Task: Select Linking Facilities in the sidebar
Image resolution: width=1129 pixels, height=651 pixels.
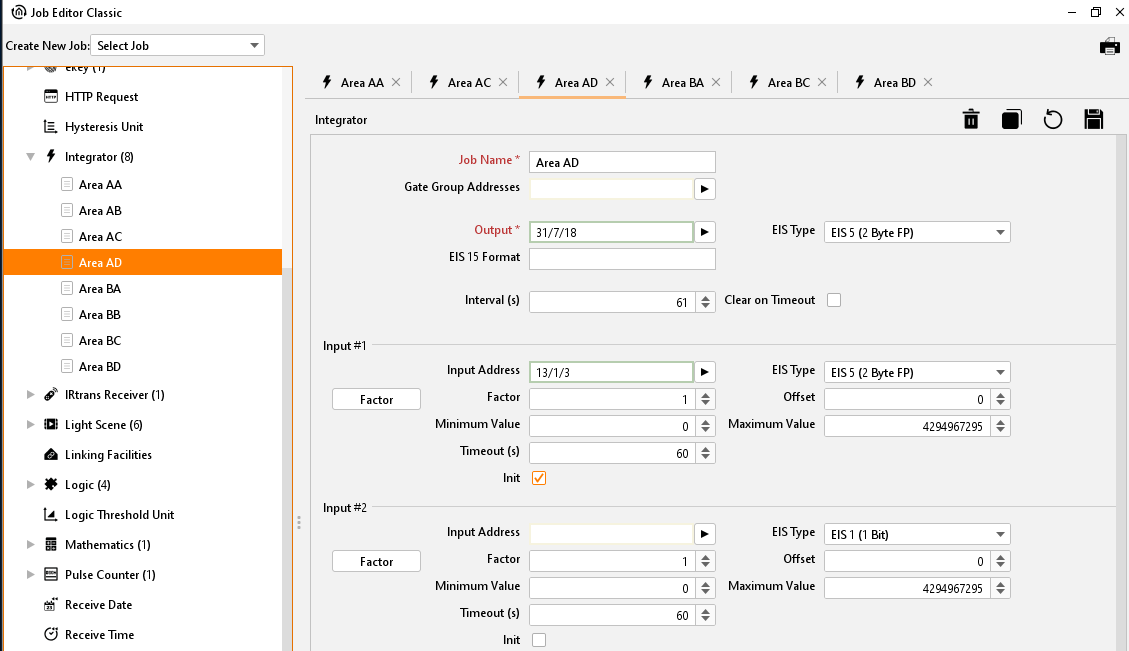Action: (108, 455)
